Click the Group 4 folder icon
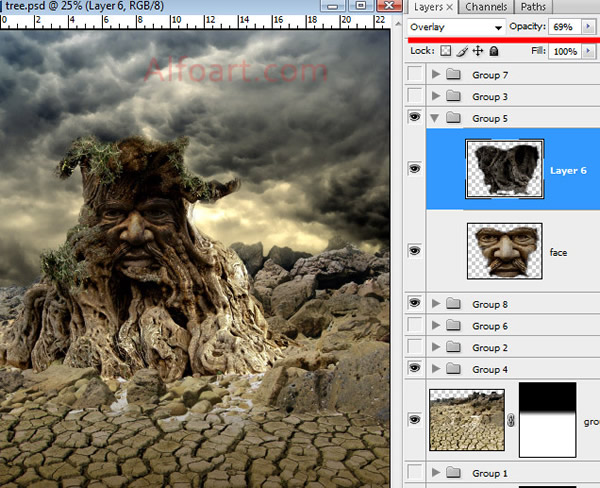Viewport: 600px width, 488px height. tap(452, 369)
